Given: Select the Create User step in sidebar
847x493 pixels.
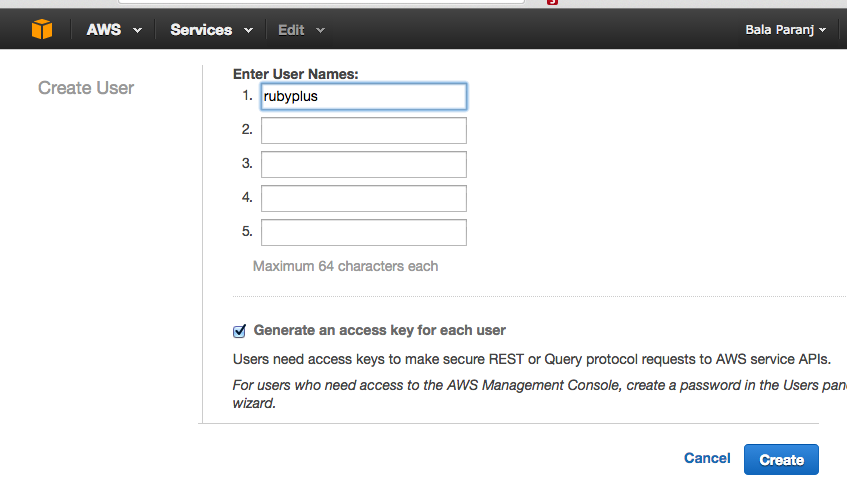Looking at the screenshot, I should (x=86, y=88).
